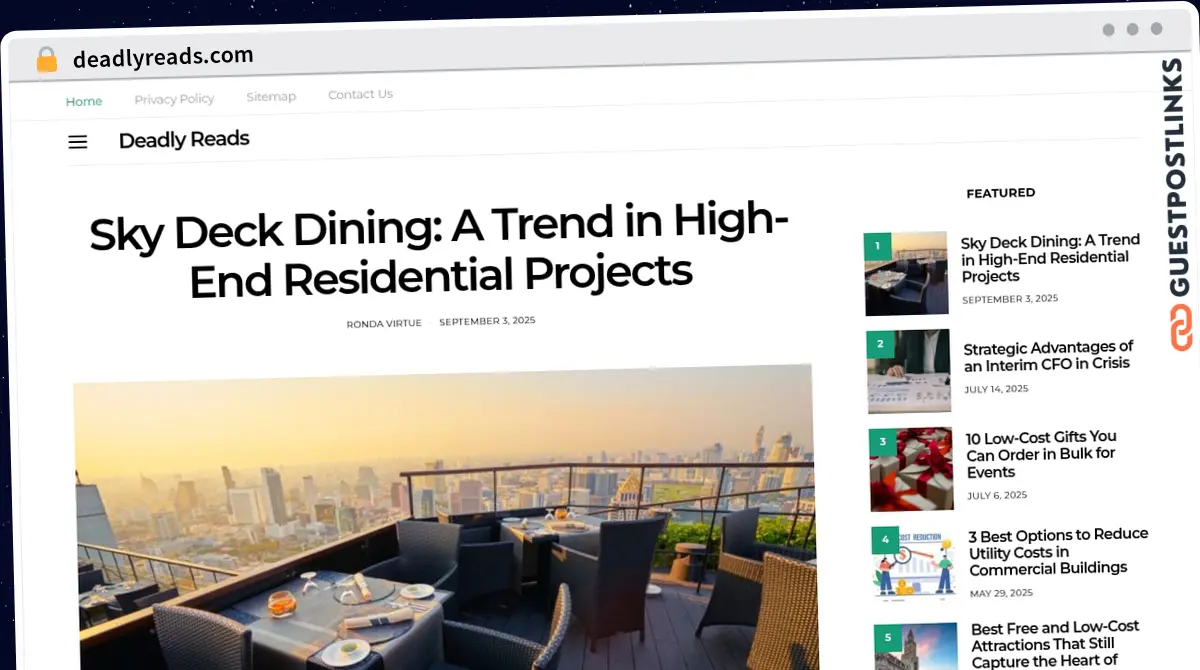Open featured thumbnail number 3 gifts
1200x670 pixels.
tap(911, 469)
